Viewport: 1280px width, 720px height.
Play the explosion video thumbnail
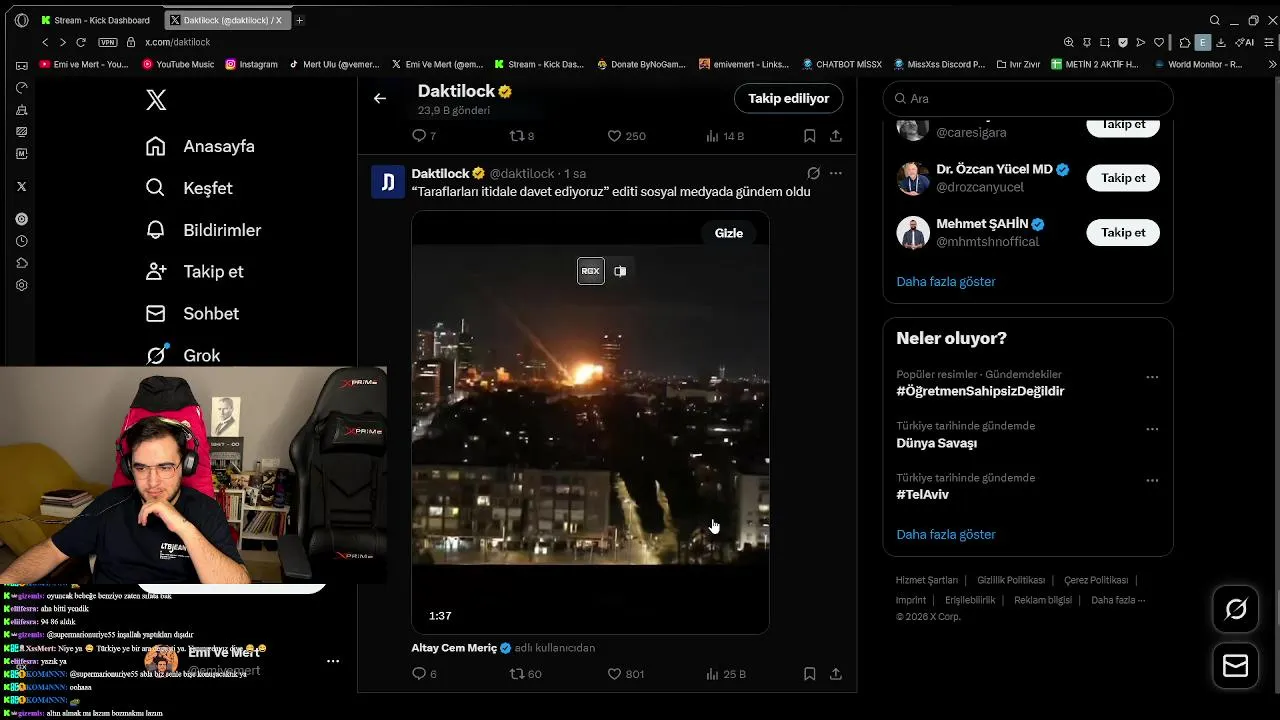590,422
